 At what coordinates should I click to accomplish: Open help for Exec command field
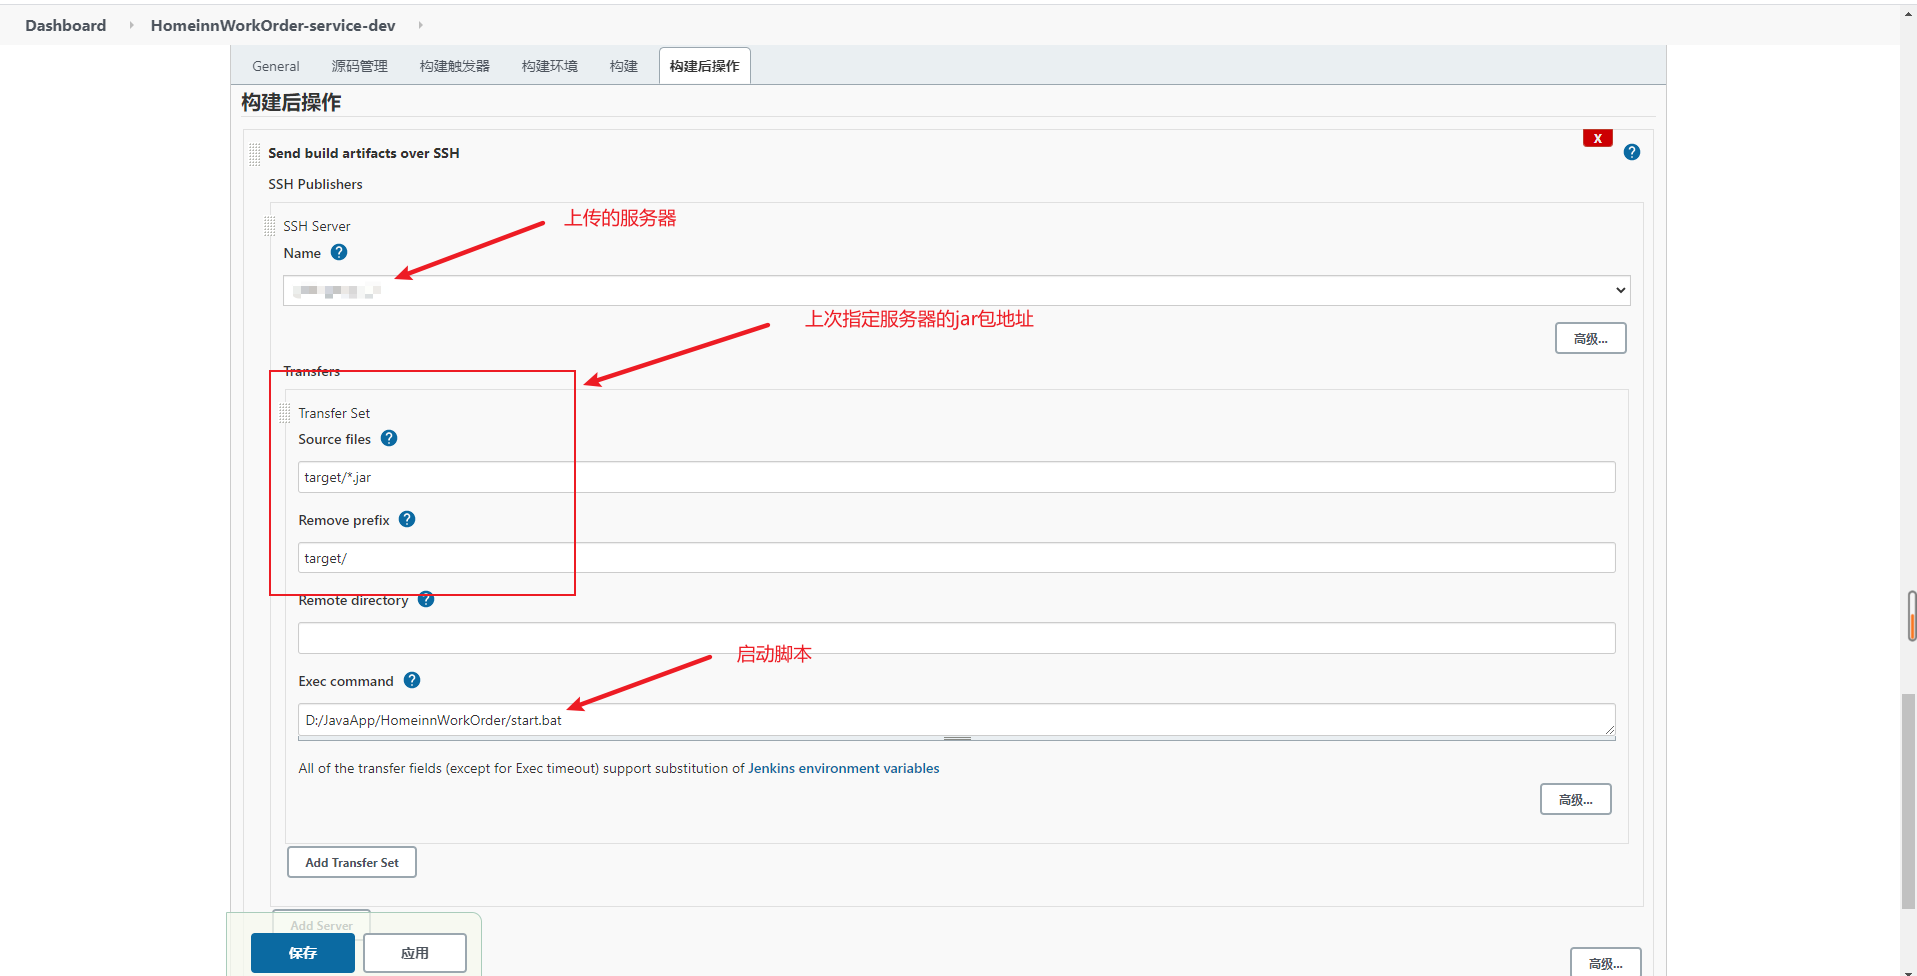(x=412, y=680)
